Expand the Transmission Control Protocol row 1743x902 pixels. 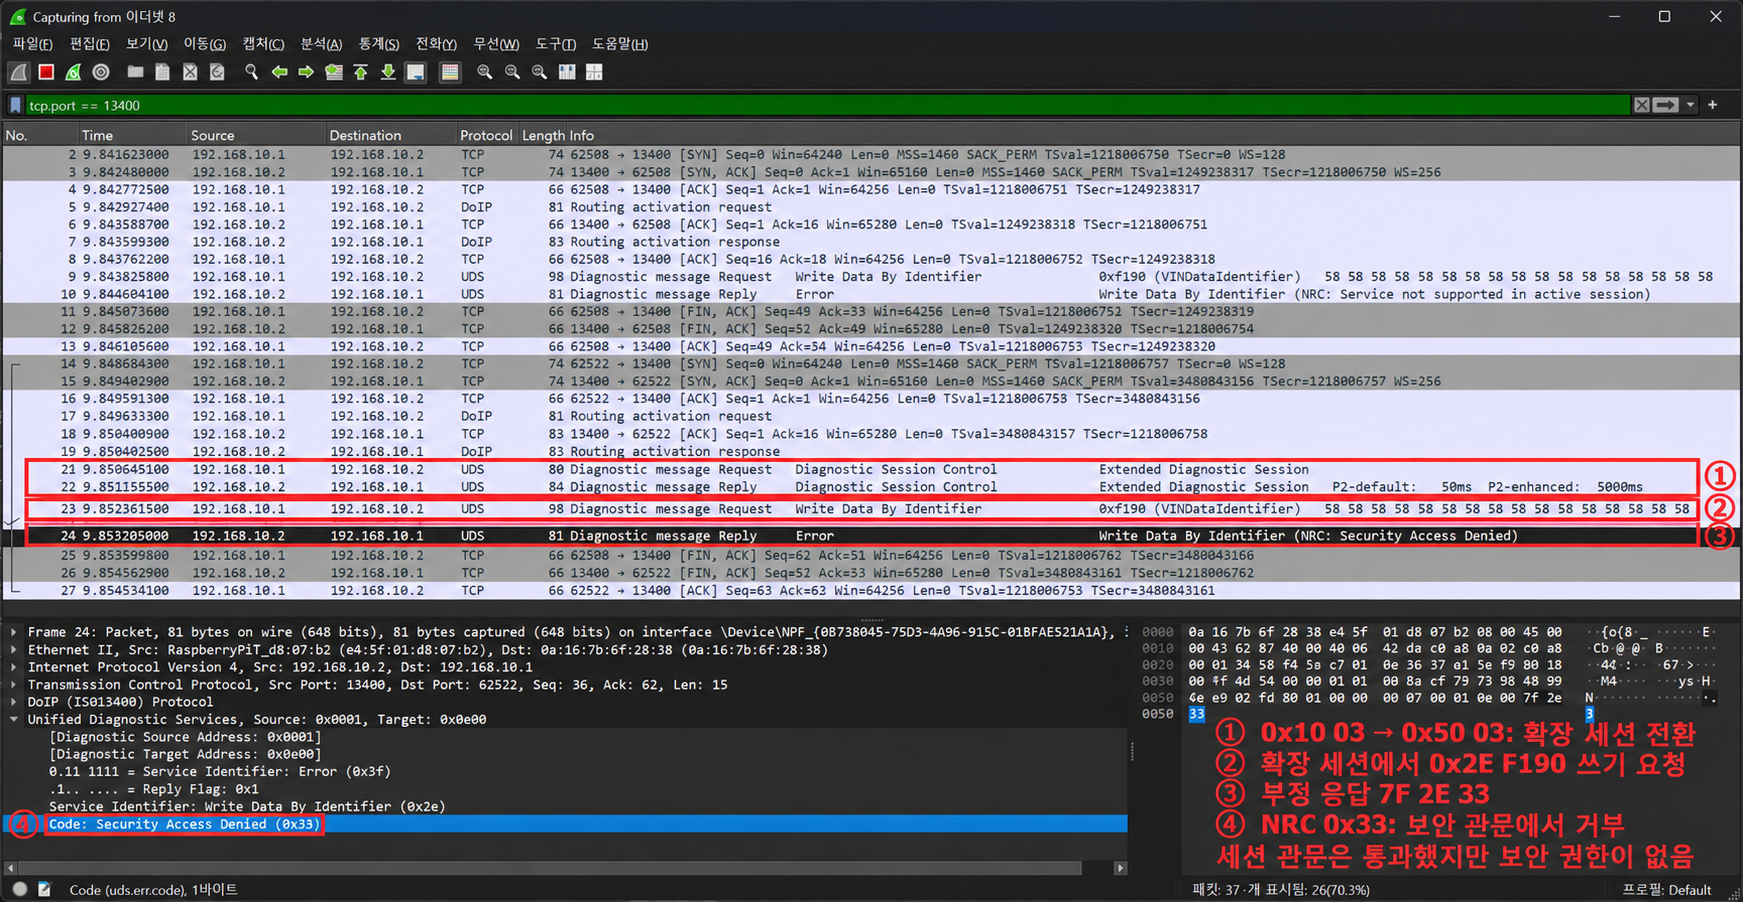(x=14, y=685)
